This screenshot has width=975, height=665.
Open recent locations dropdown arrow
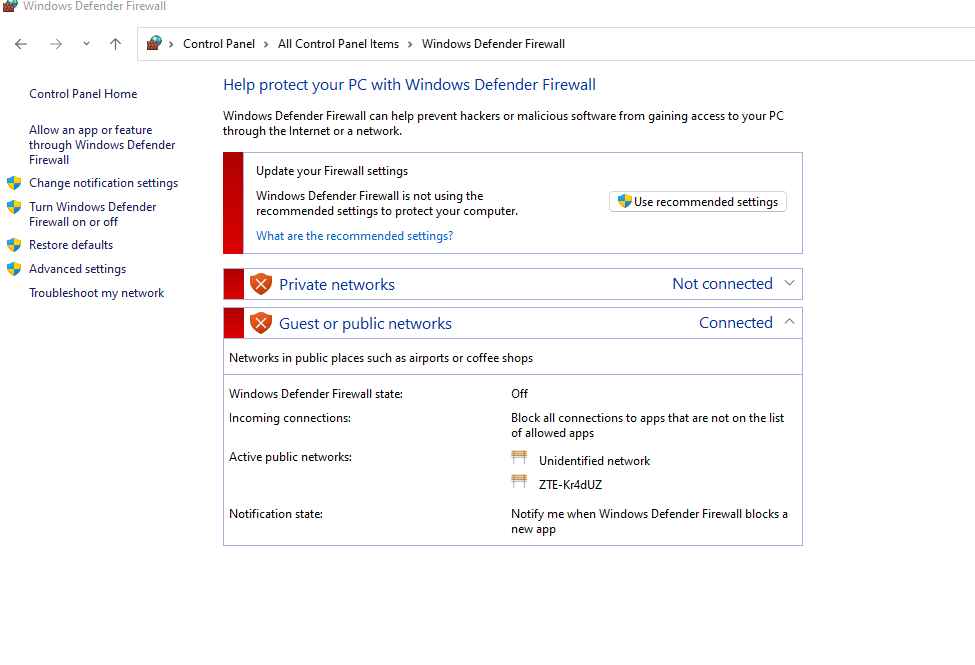click(x=86, y=44)
